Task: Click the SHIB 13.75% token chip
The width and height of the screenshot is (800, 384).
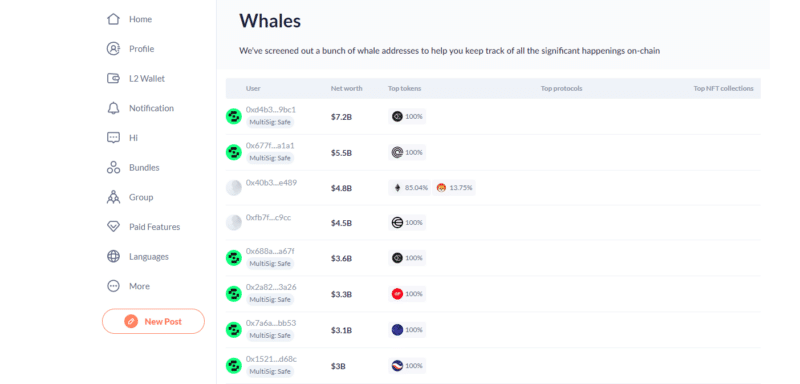Action: click(x=454, y=188)
